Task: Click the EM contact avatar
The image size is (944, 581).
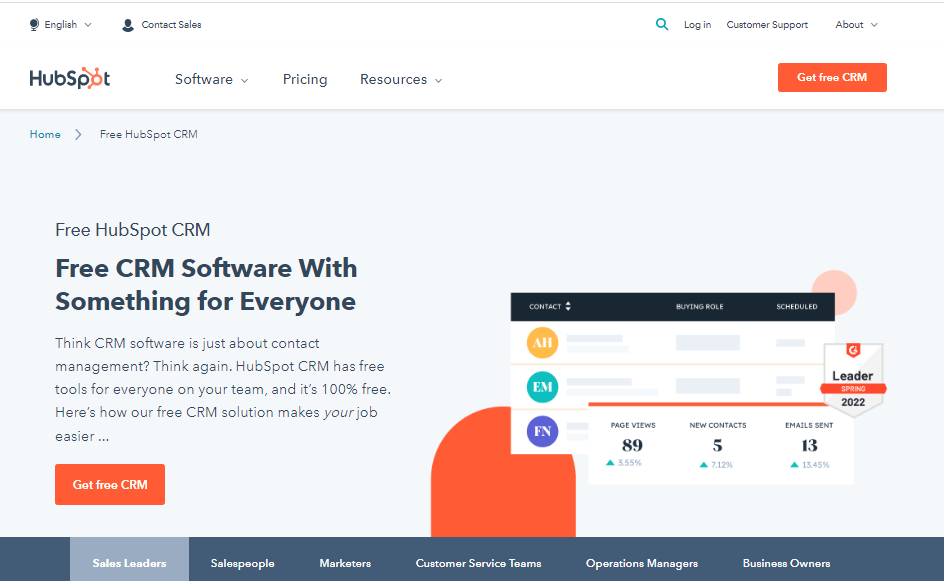Action: (x=542, y=387)
